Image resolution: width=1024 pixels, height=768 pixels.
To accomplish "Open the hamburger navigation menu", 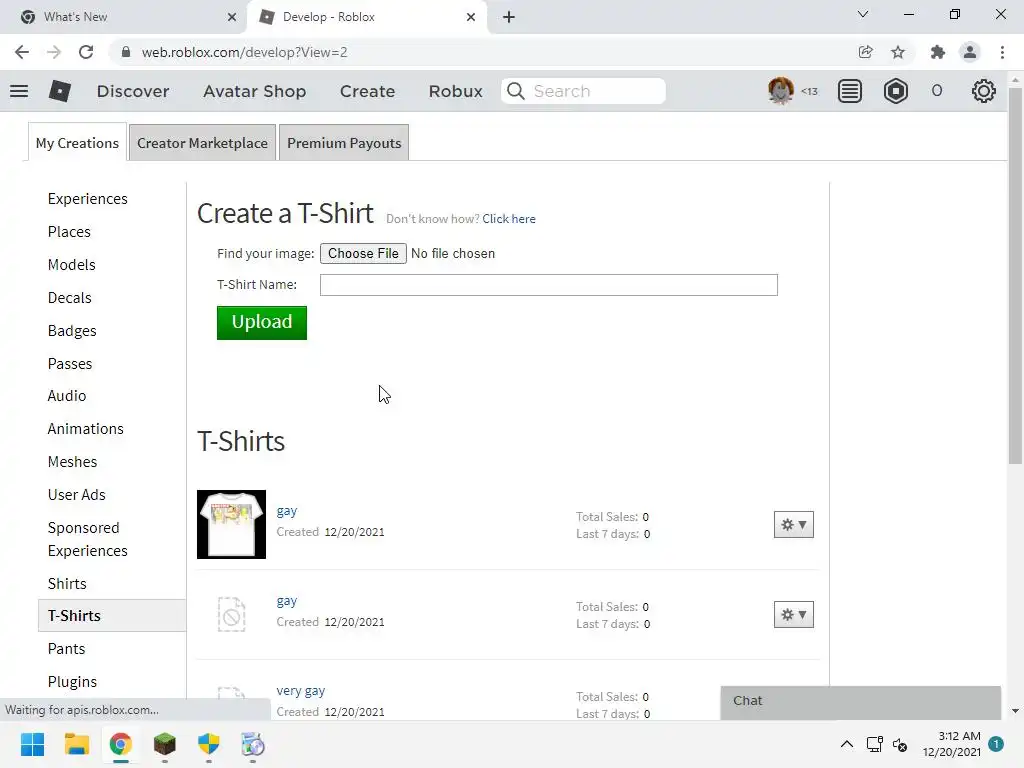I will 19,91.
